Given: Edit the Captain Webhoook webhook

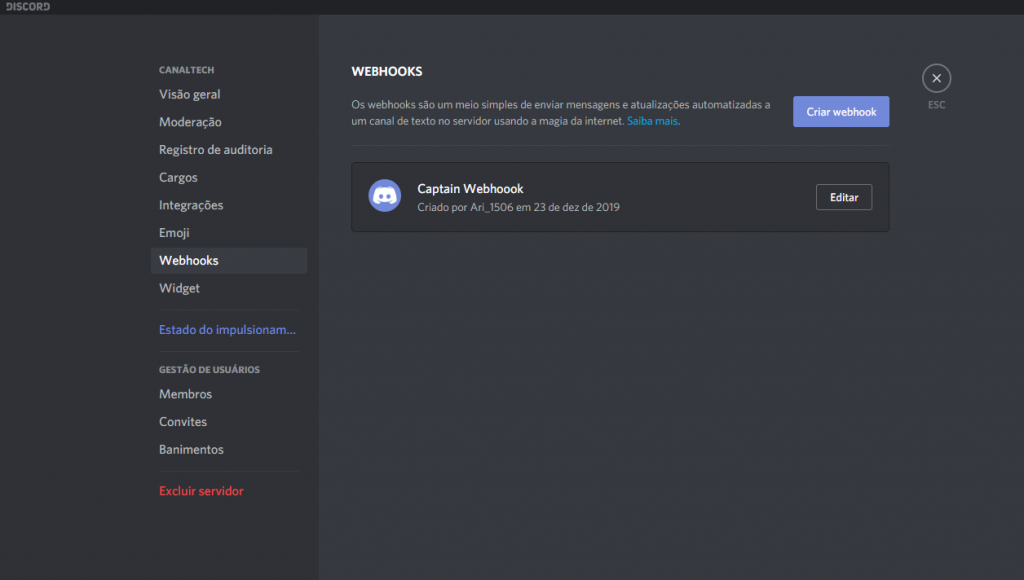Looking at the screenshot, I should pos(844,197).
